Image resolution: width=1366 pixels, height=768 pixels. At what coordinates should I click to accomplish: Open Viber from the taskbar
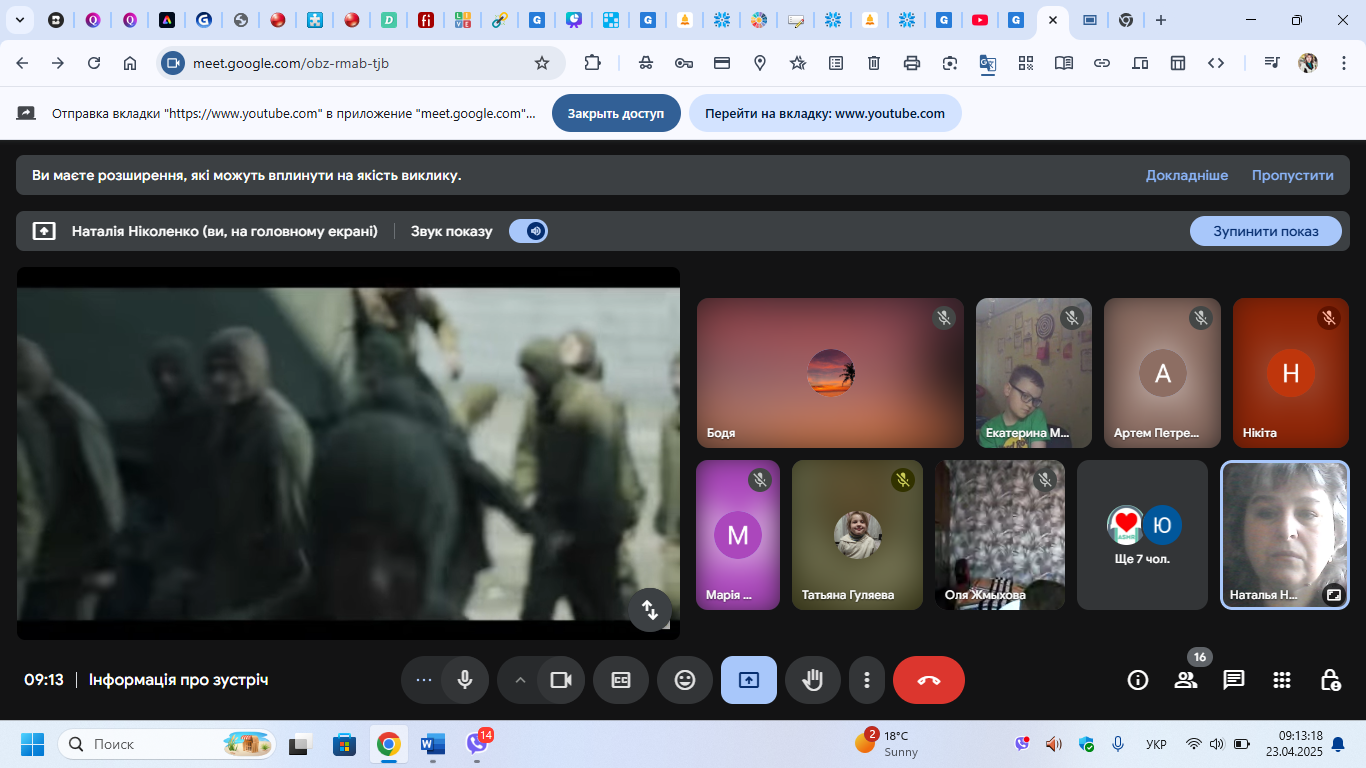(x=478, y=744)
